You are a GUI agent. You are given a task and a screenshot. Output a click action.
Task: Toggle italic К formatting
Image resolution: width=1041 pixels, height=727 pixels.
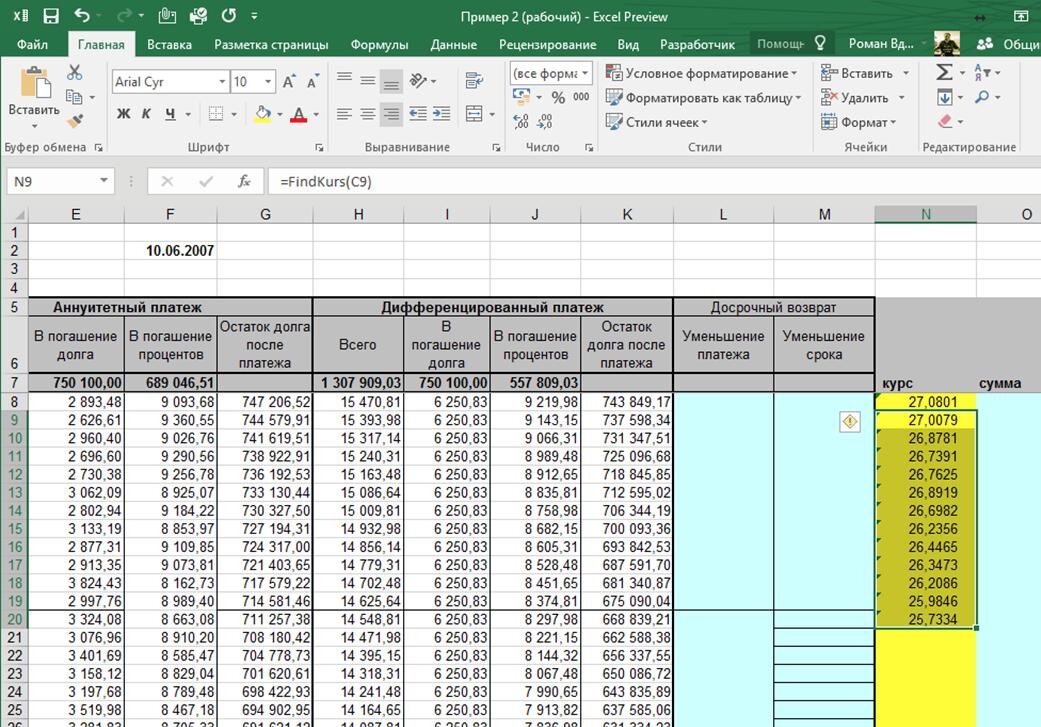coord(146,114)
